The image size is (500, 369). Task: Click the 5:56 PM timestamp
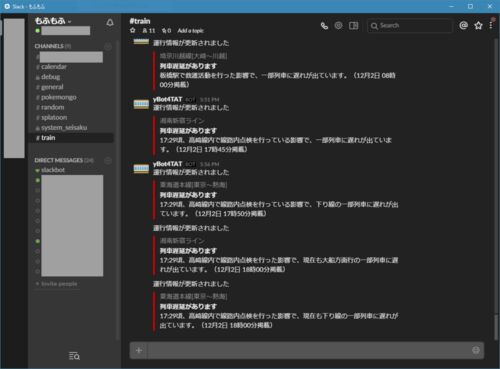[209, 164]
